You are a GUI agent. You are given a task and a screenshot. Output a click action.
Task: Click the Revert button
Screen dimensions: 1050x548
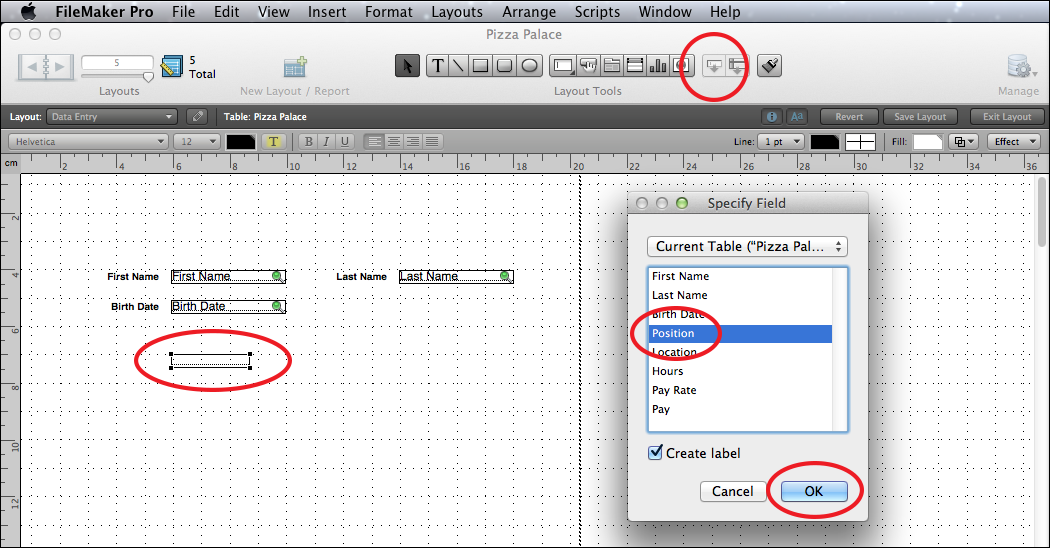coord(849,117)
